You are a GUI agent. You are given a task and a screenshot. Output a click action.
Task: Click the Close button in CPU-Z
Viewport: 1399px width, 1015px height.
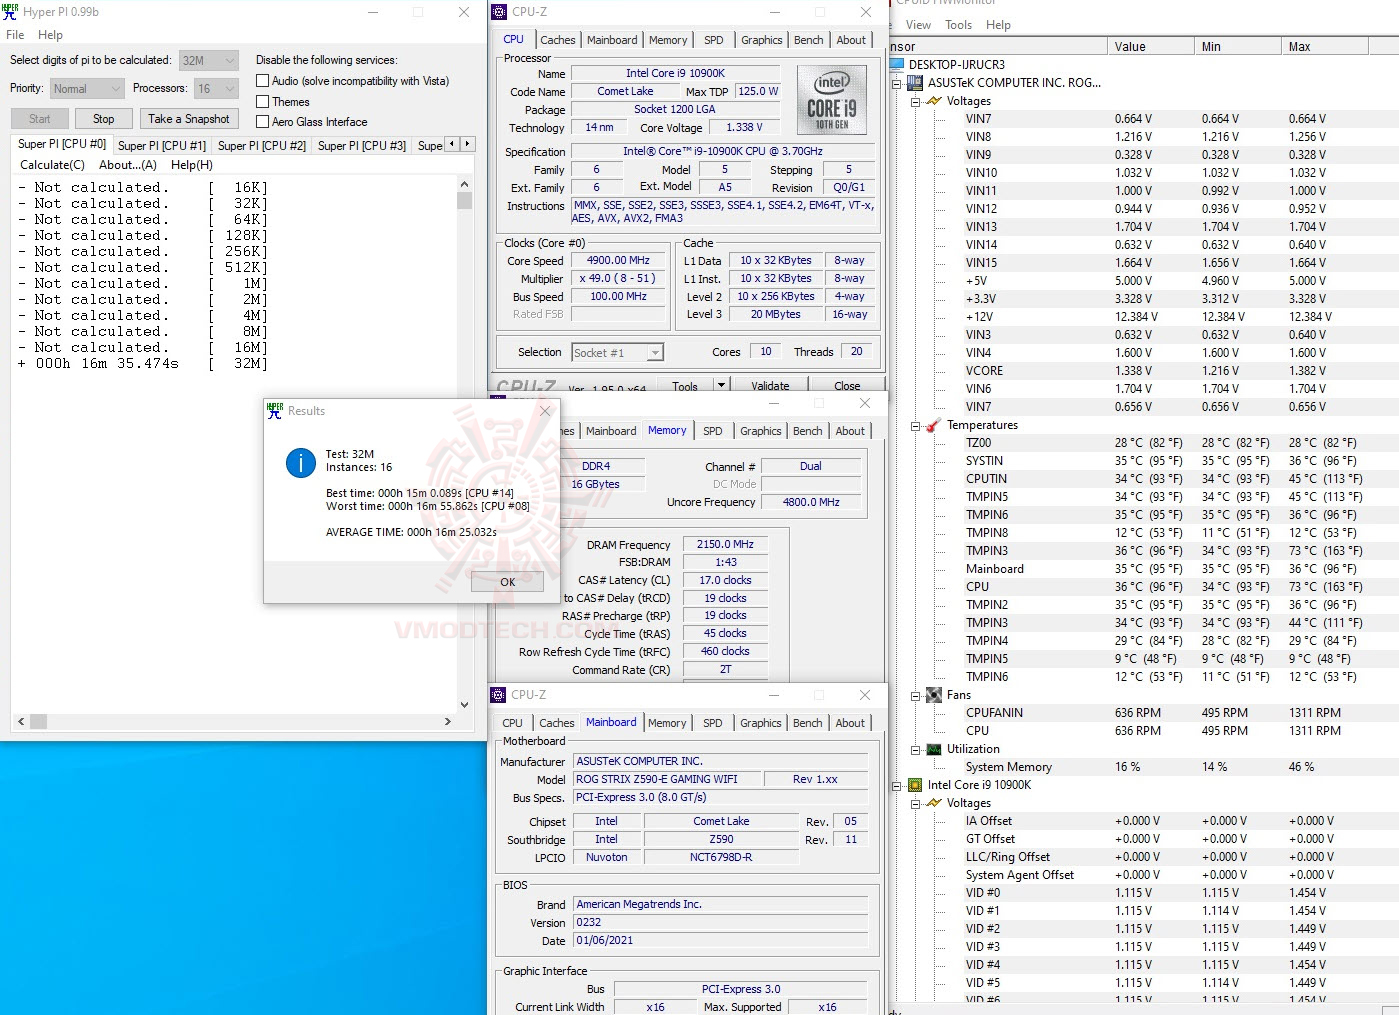(x=847, y=386)
